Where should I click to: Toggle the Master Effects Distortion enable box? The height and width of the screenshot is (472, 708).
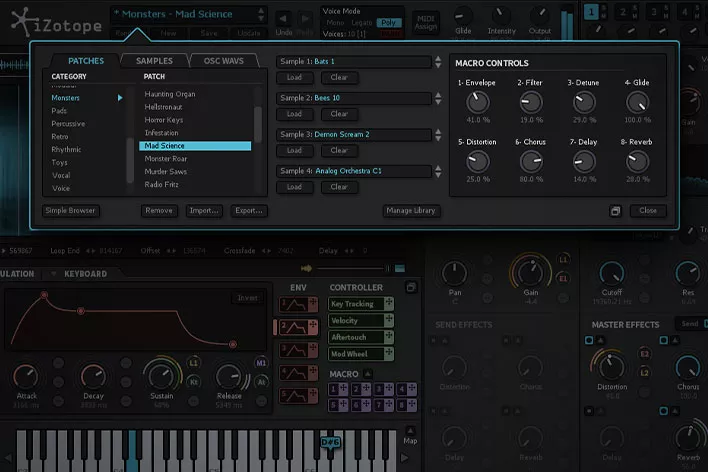[x=591, y=341]
